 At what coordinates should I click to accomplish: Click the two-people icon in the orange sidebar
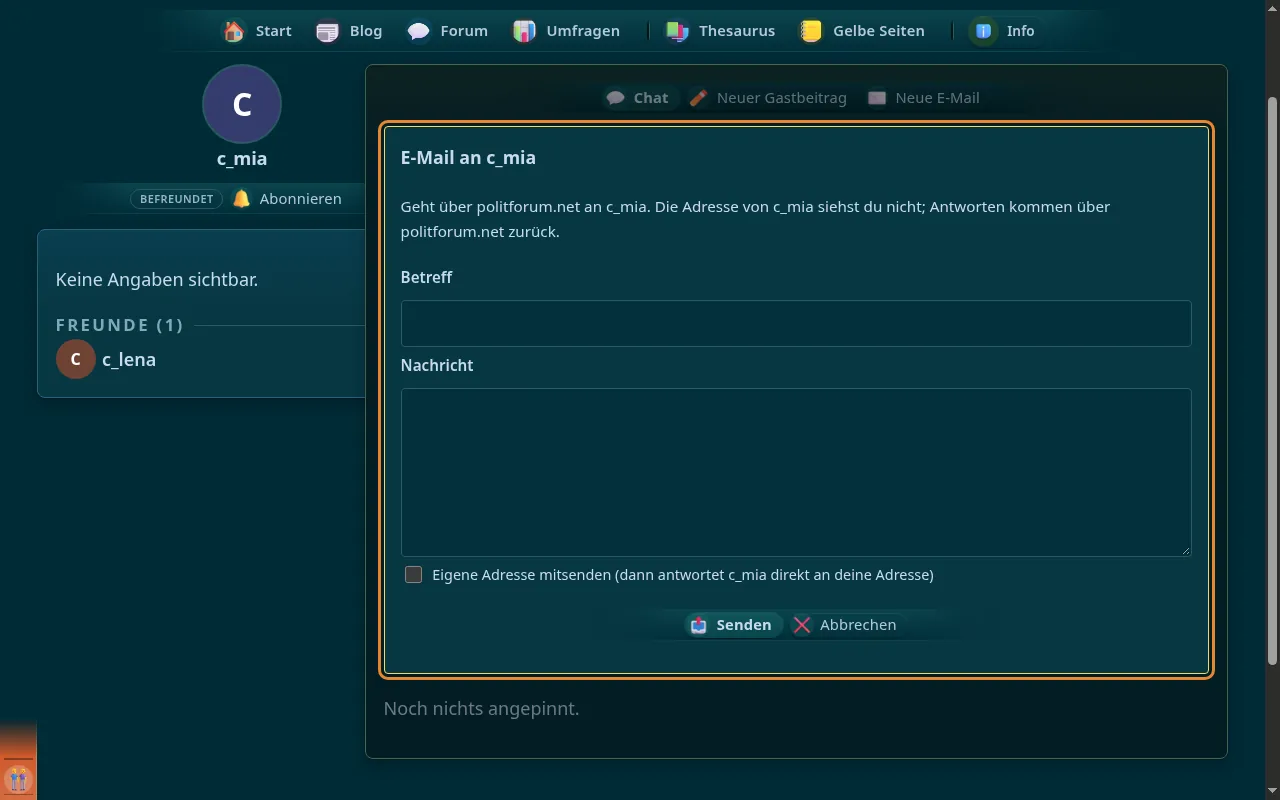[18, 778]
